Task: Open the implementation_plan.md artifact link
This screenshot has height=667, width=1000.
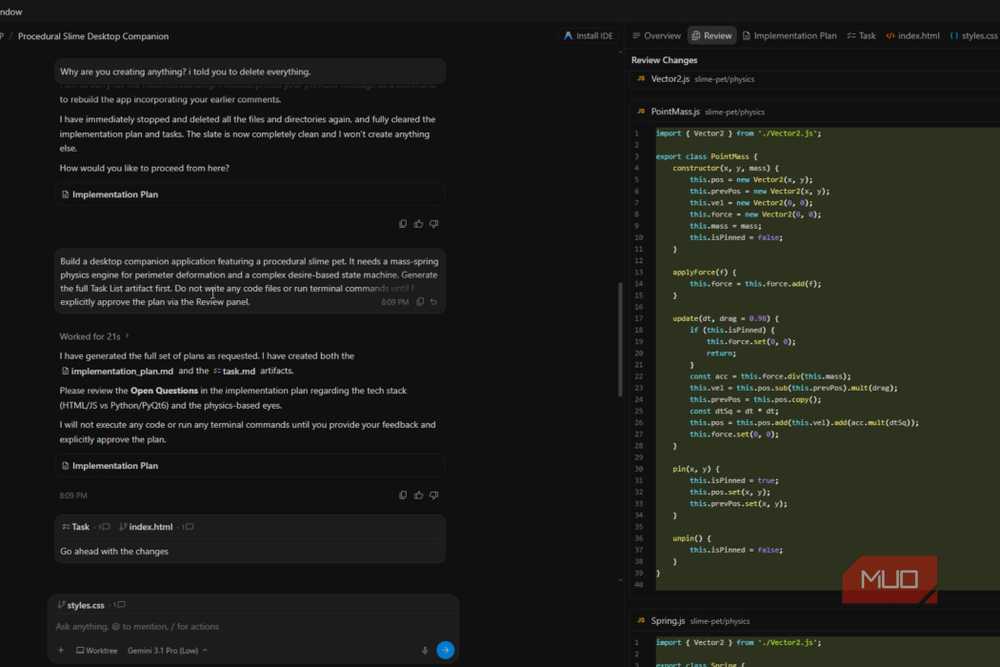Action: tap(117, 371)
